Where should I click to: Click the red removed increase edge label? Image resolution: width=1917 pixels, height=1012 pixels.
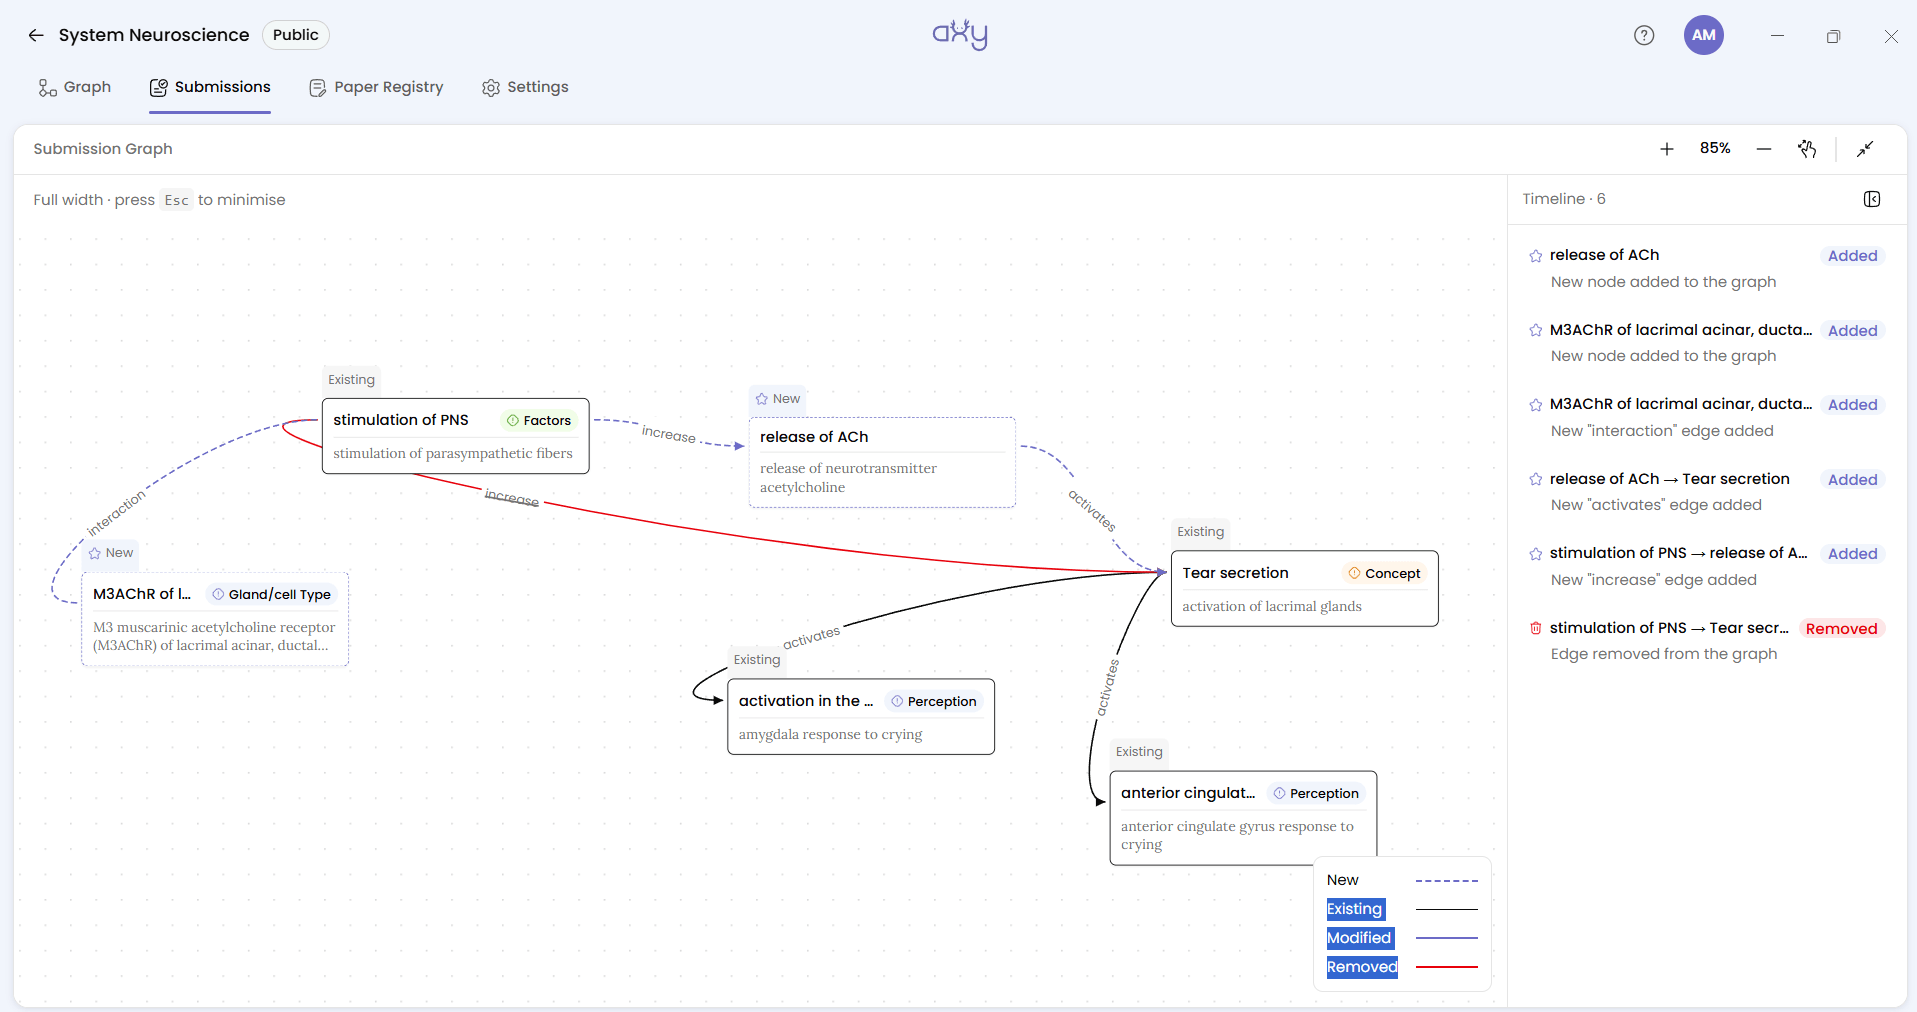(x=512, y=497)
